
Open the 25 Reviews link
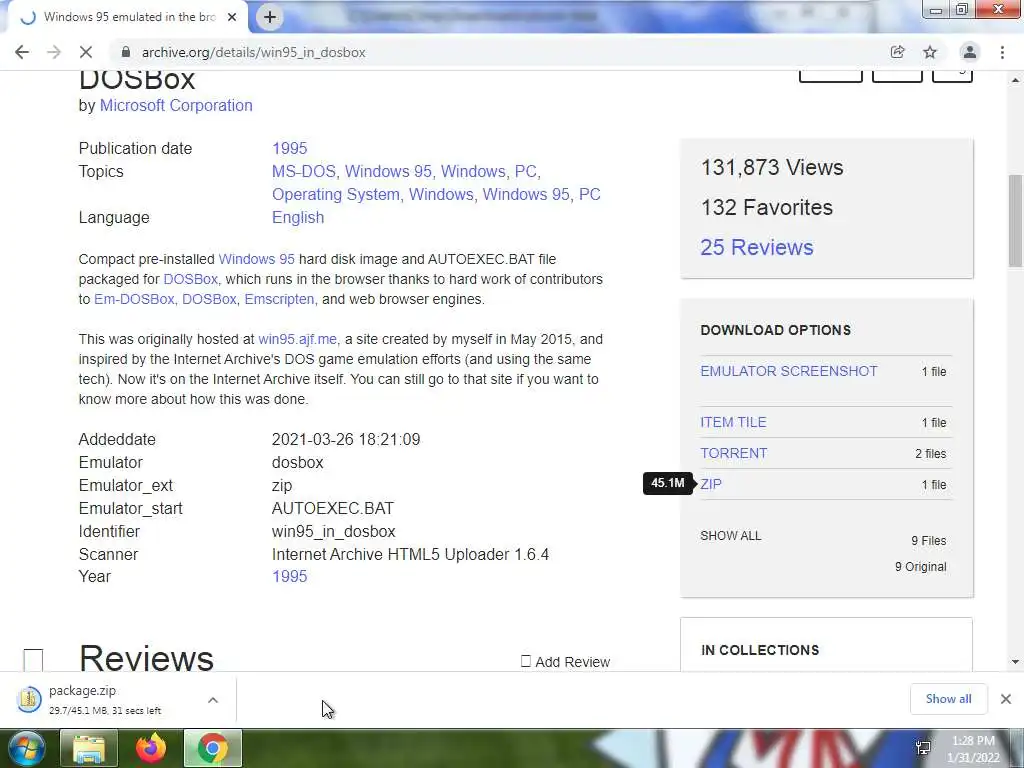(x=757, y=248)
